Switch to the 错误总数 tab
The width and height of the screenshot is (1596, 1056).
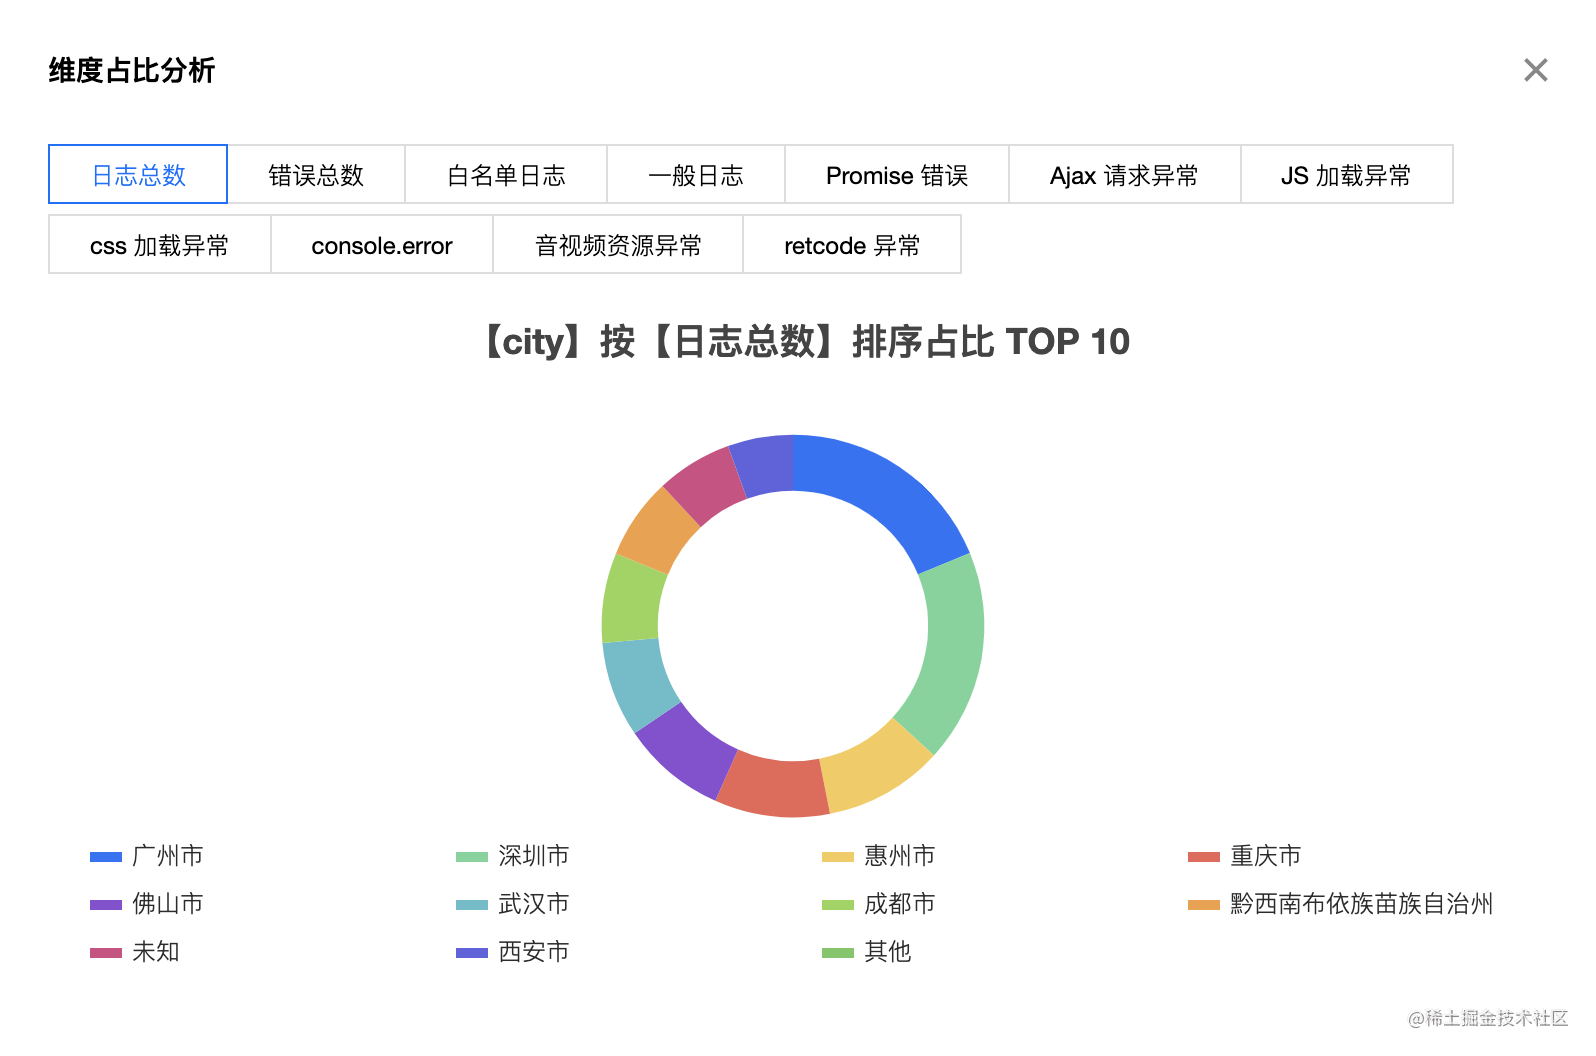click(316, 175)
